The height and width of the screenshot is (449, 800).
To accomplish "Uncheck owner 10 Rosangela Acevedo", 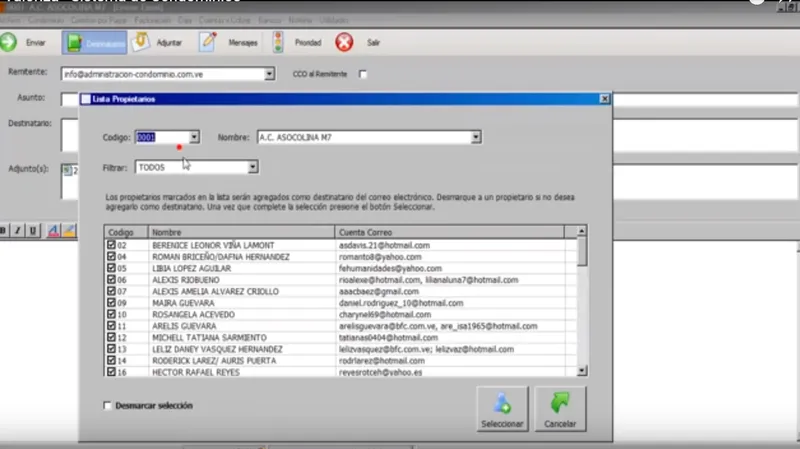I will pos(111,314).
